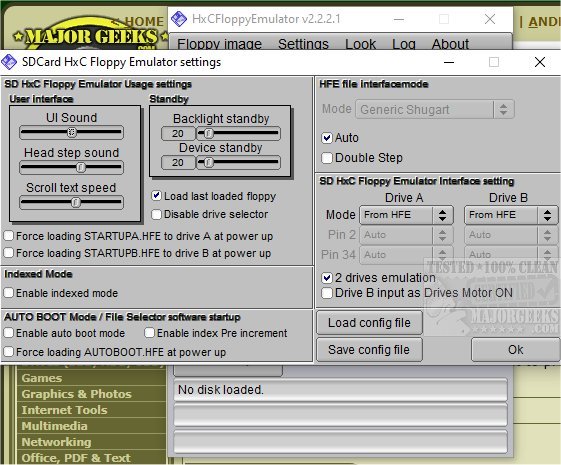The image size is (561, 465).
Task: Open Drive A Mode dropdown
Action: pos(406,215)
